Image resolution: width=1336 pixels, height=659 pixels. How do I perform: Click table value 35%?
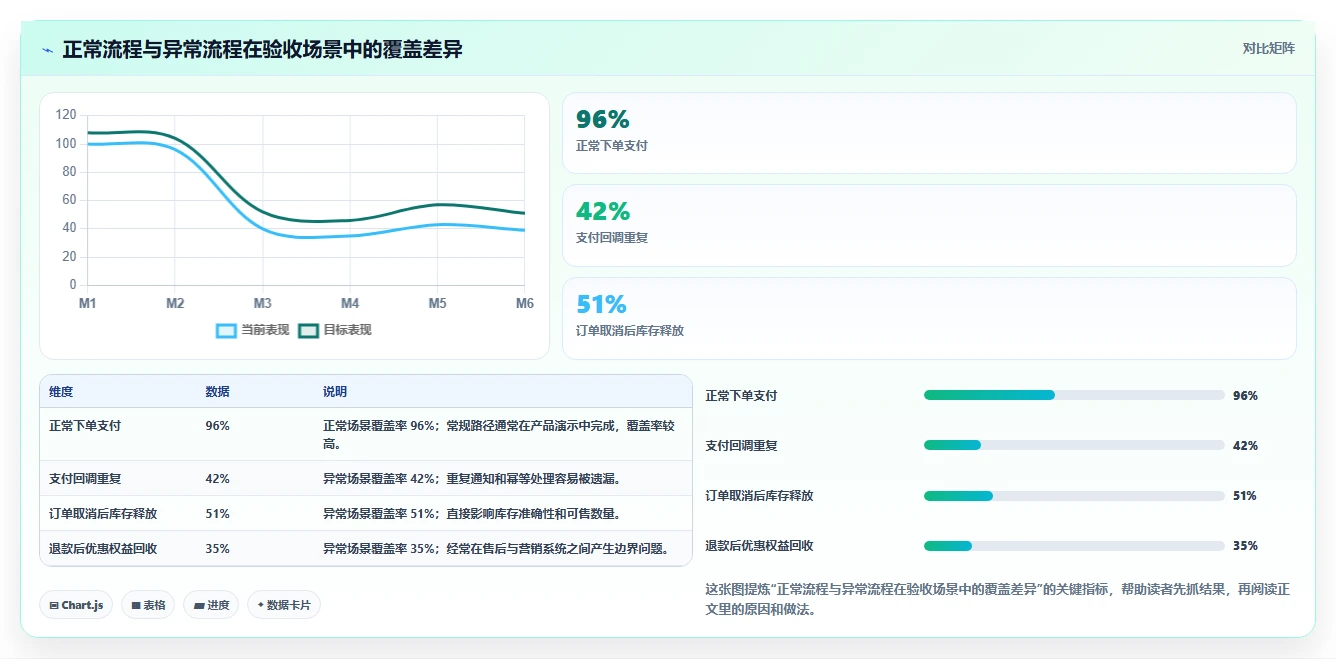click(217, 549)
